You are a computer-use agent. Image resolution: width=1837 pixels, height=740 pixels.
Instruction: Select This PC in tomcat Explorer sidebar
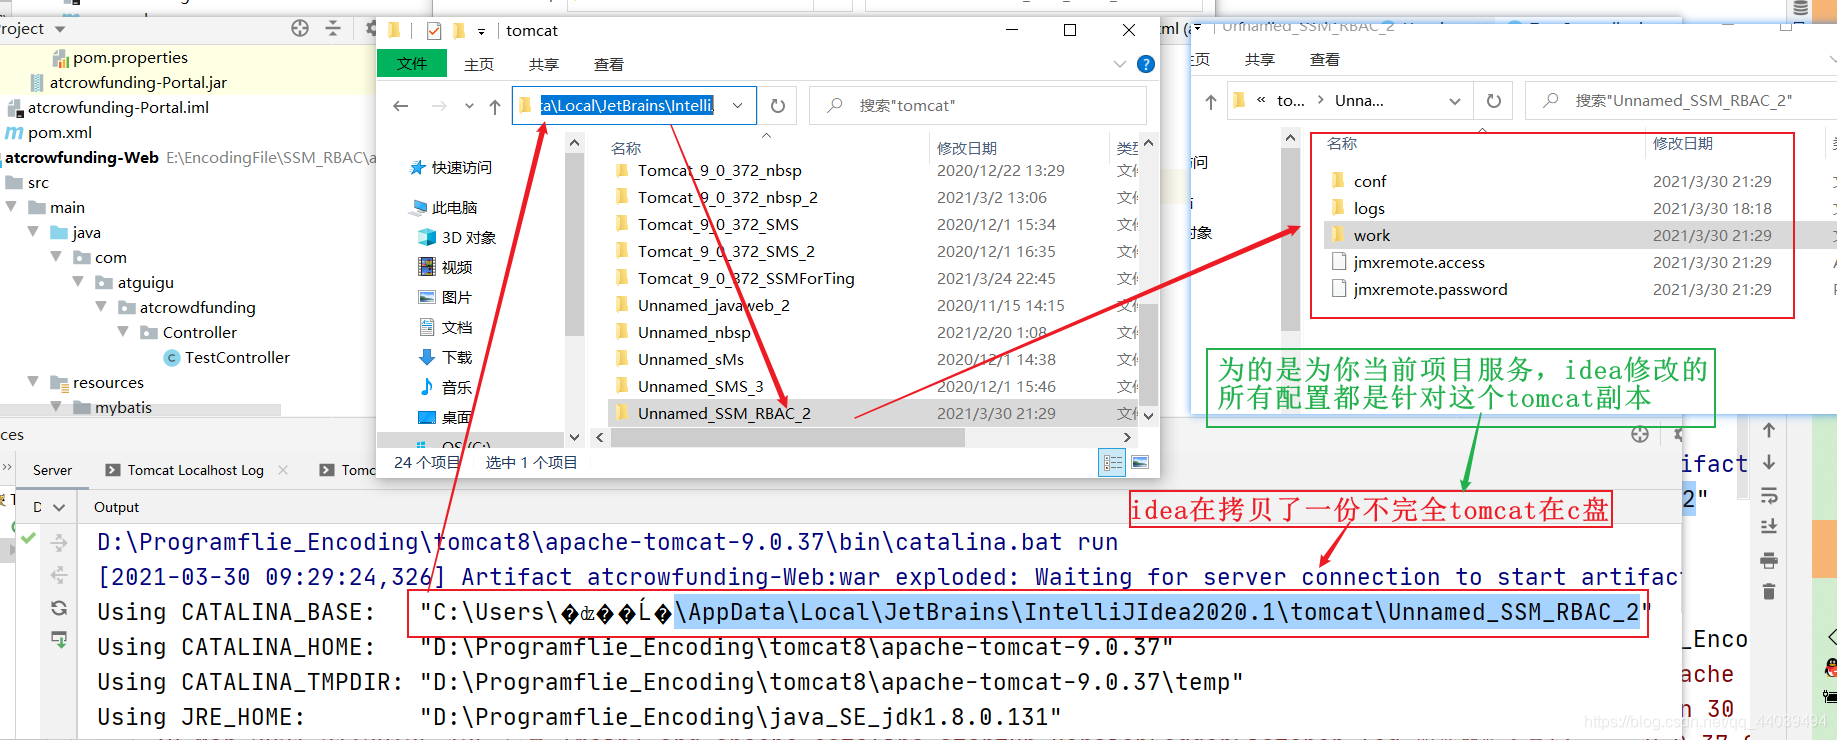tap(444, 207)
